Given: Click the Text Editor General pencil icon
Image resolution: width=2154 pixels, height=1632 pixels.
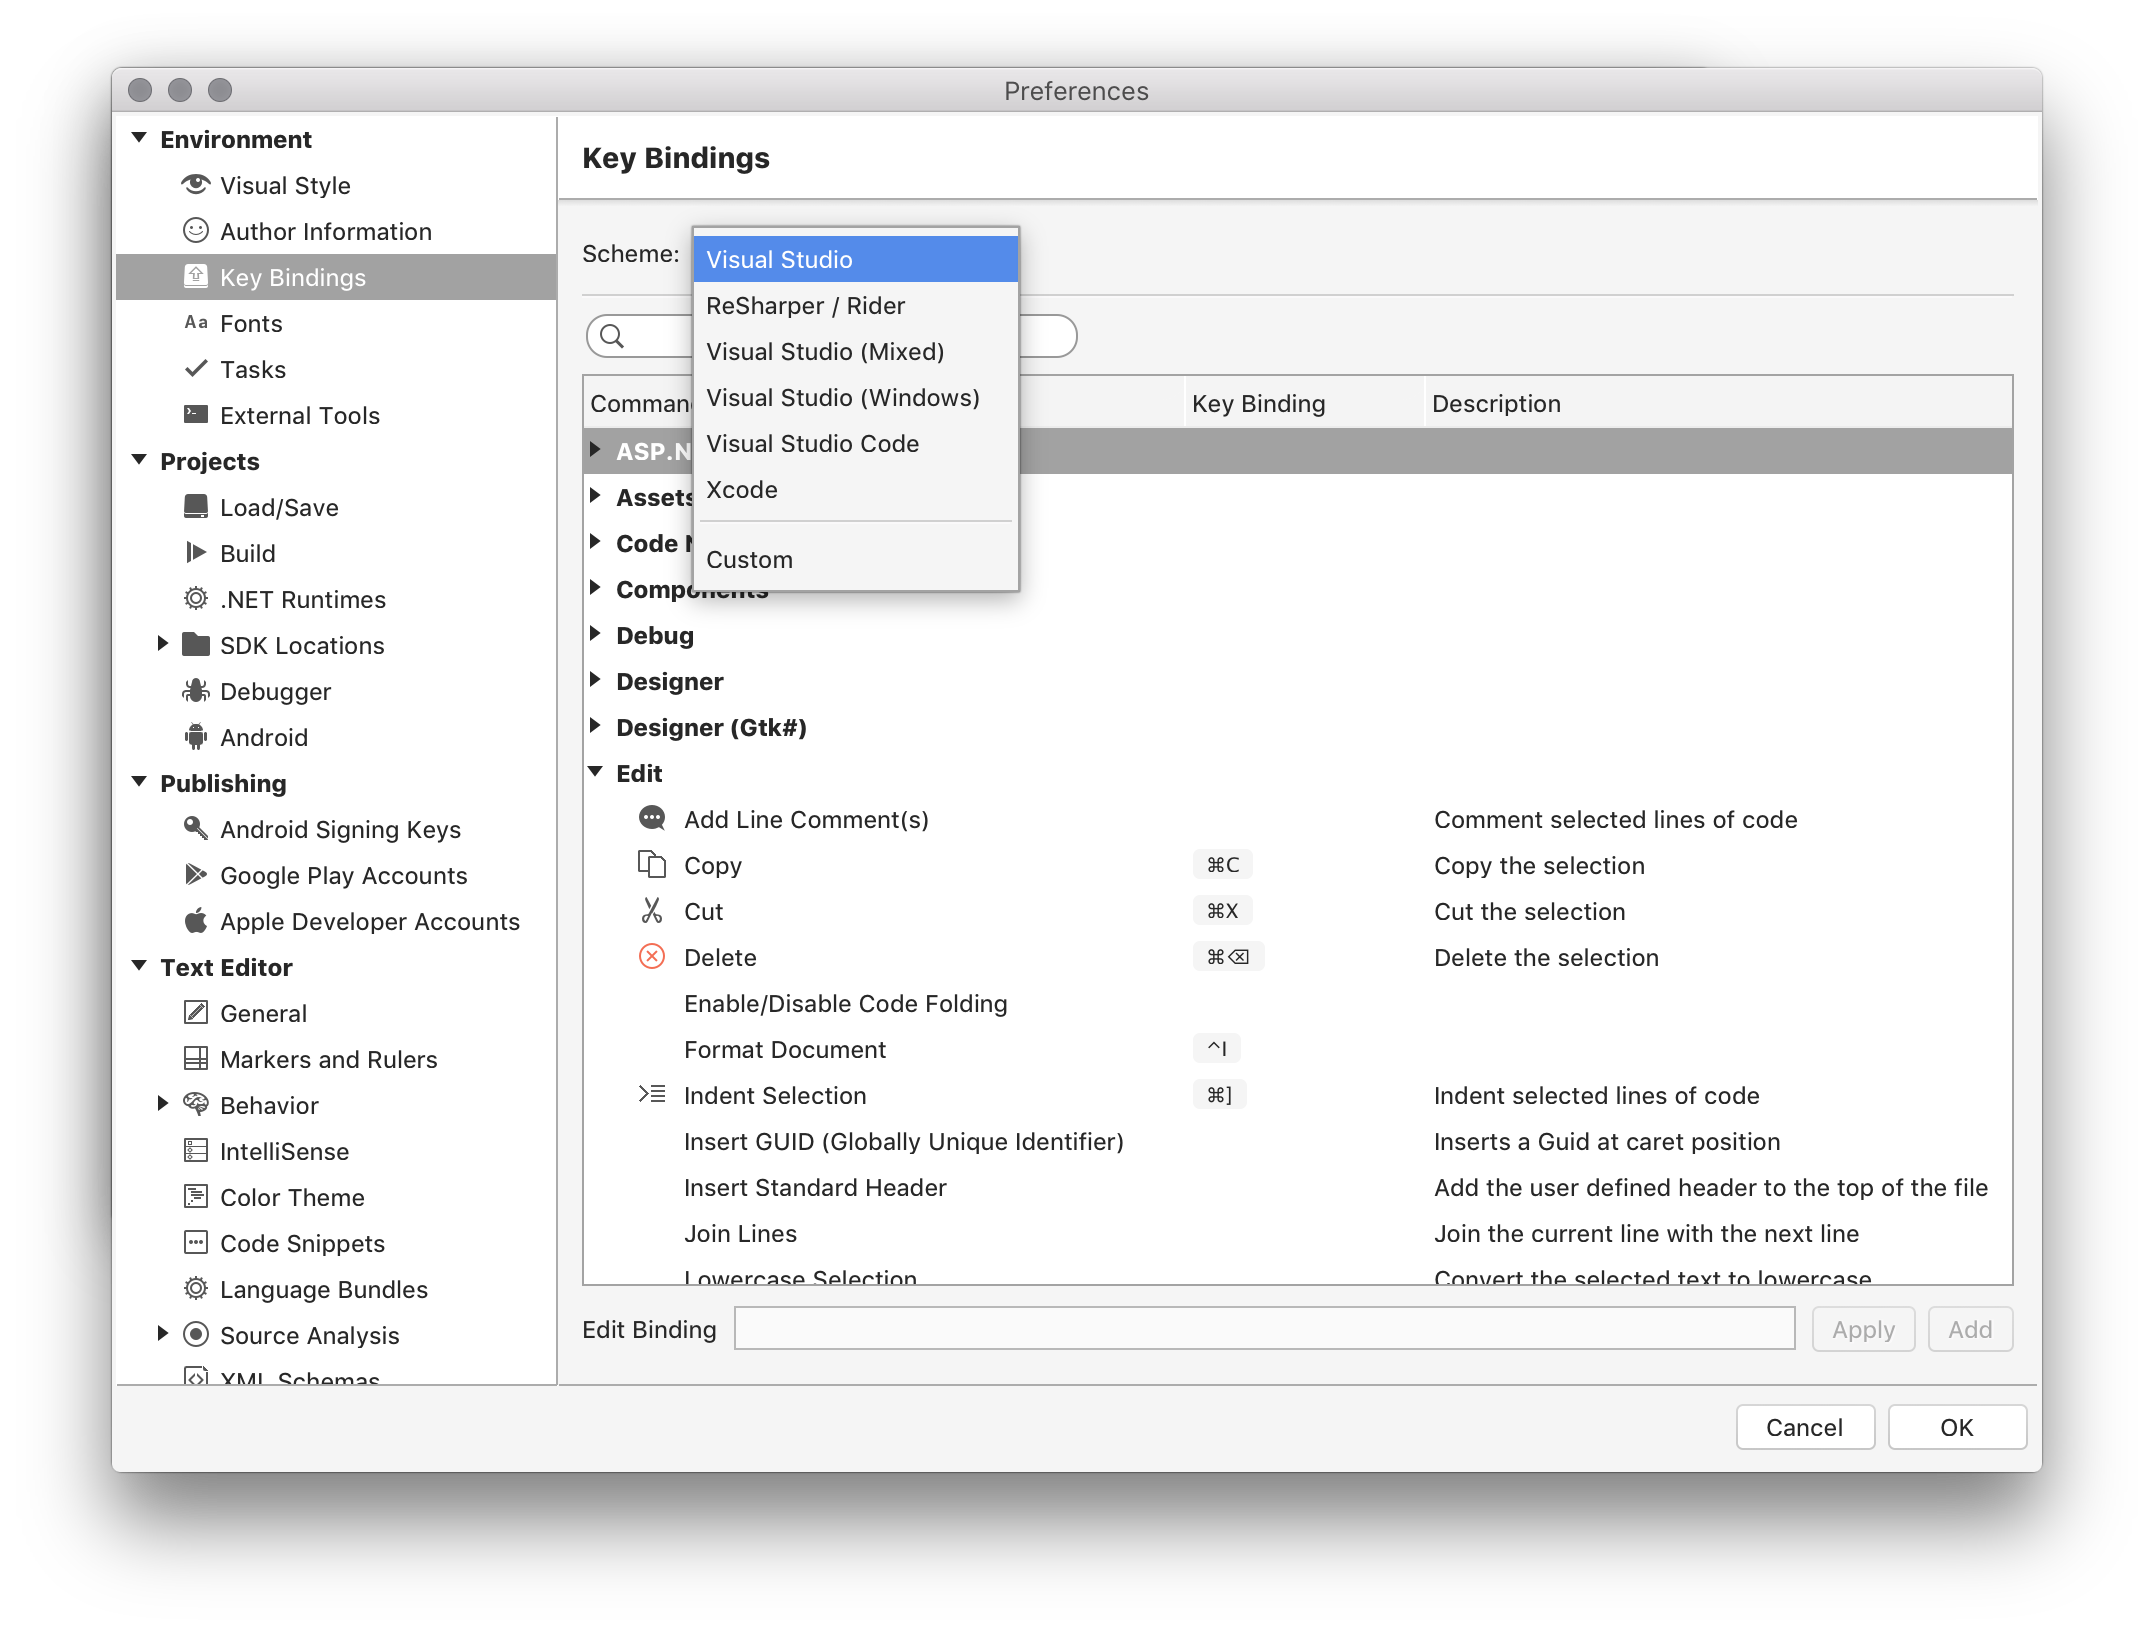Looking at the screenshot, I should [196, 1013].
